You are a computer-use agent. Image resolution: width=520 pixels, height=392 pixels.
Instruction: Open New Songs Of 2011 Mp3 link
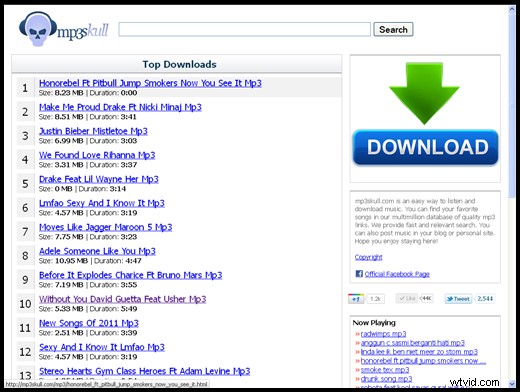89,323
